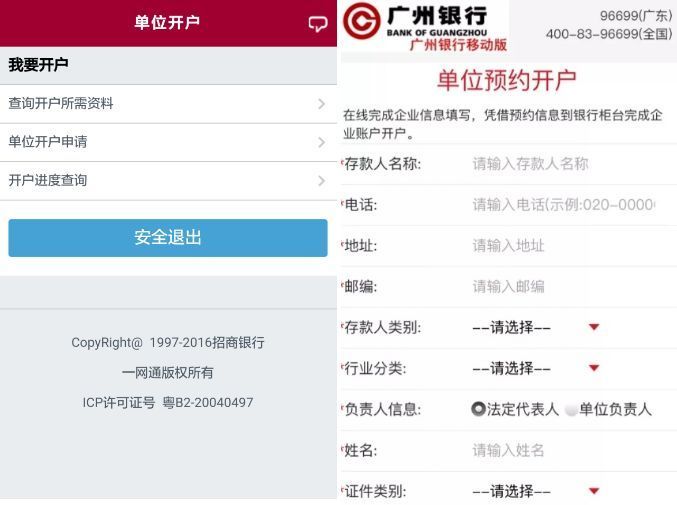Open the 行业分类 dropdown
Image resolution: width=677 pixels, height=505 pixels.
click(536, 369)
